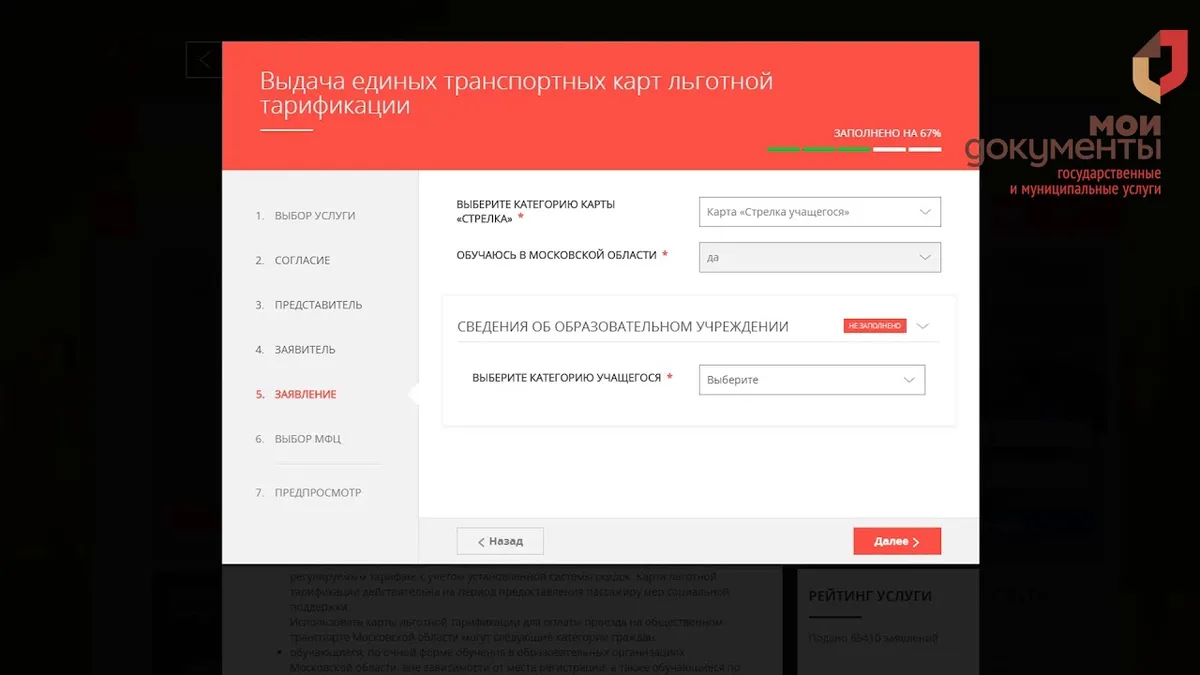1200x675 pixels.
Task: Go to step 2 'Согласие'
Action: [293, 260]
